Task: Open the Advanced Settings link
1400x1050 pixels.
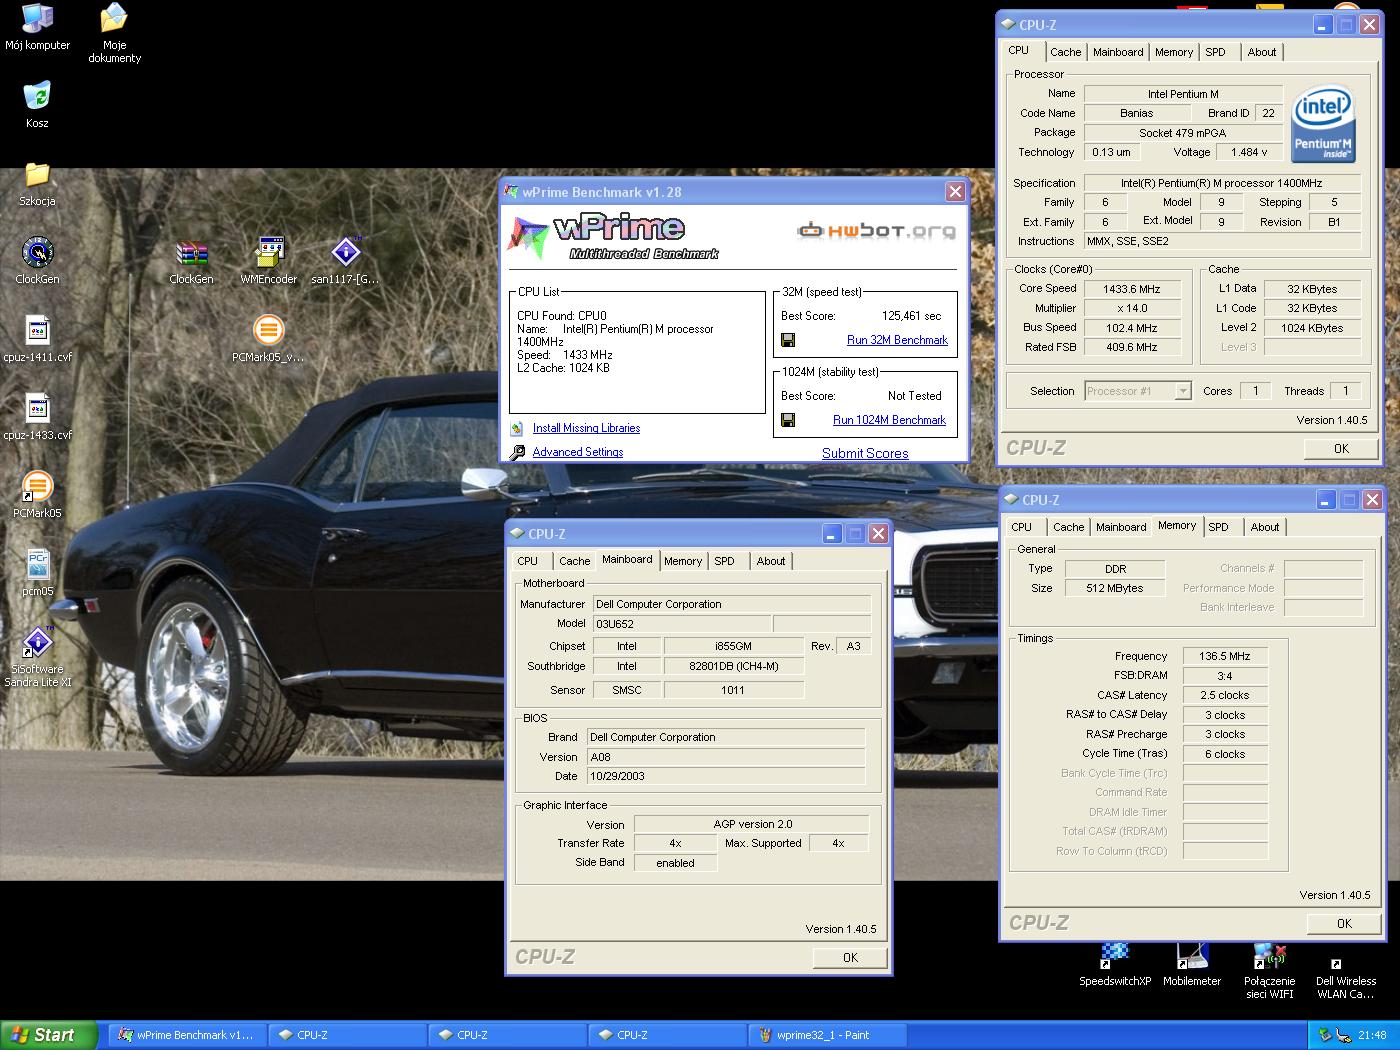Action: tap(578, 452)
